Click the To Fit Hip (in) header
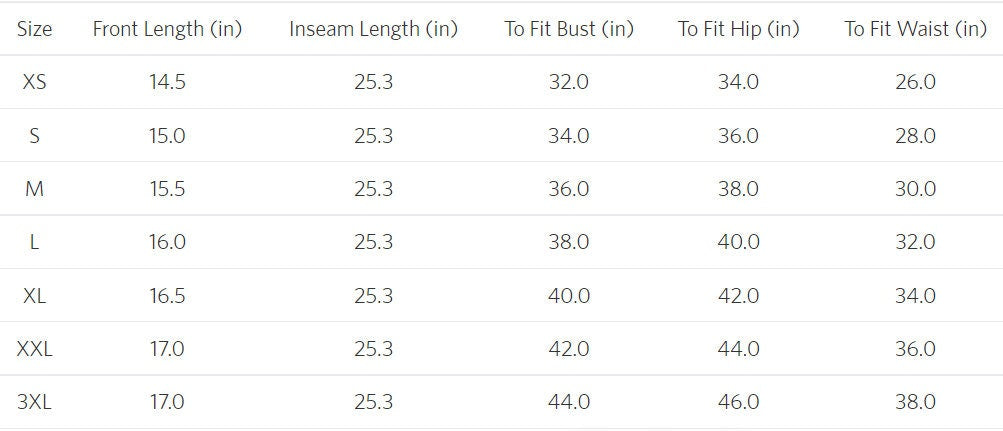Screen dimensions: 1003x431 739,29
